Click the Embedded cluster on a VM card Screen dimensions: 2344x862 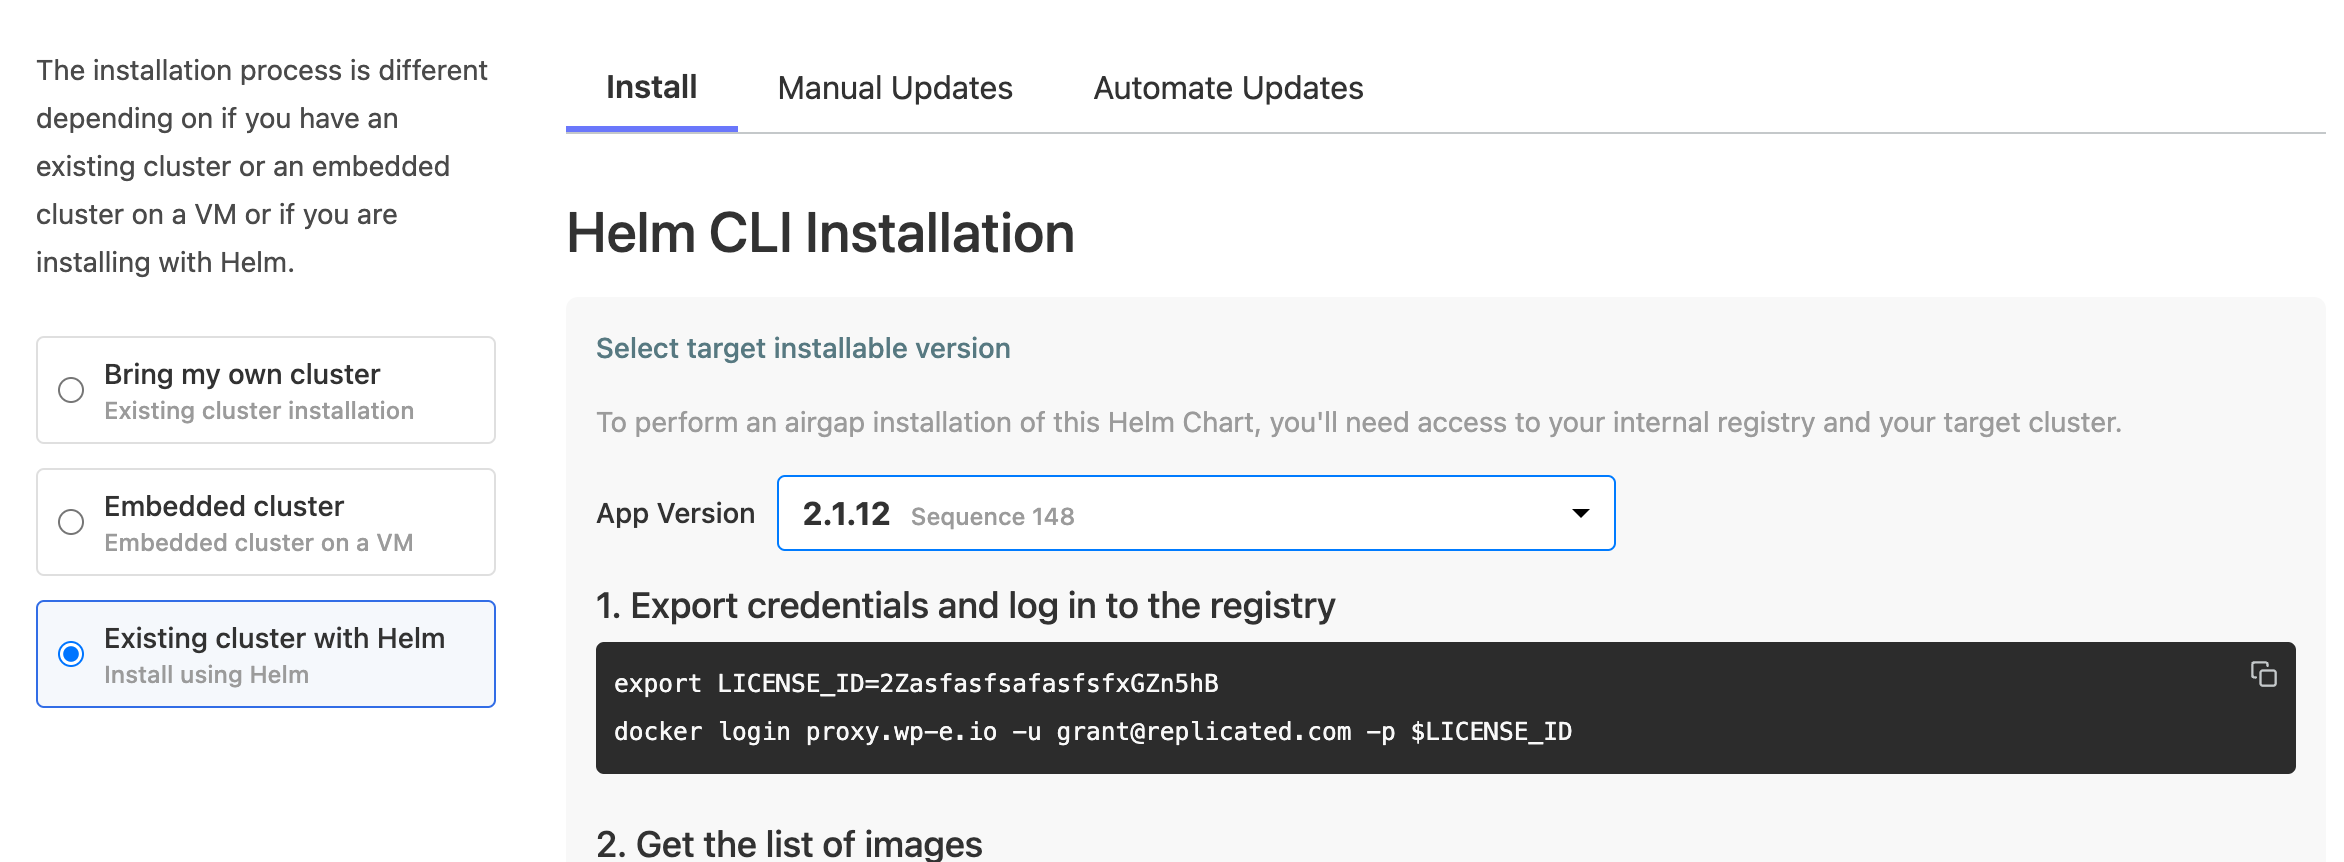pos(265,522)
